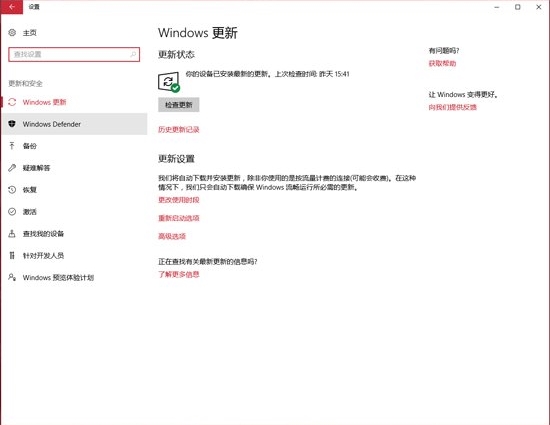The height and width of the screenshot is (425, 550).
Task: Click the Home gear icon
Action: (12, 33)
